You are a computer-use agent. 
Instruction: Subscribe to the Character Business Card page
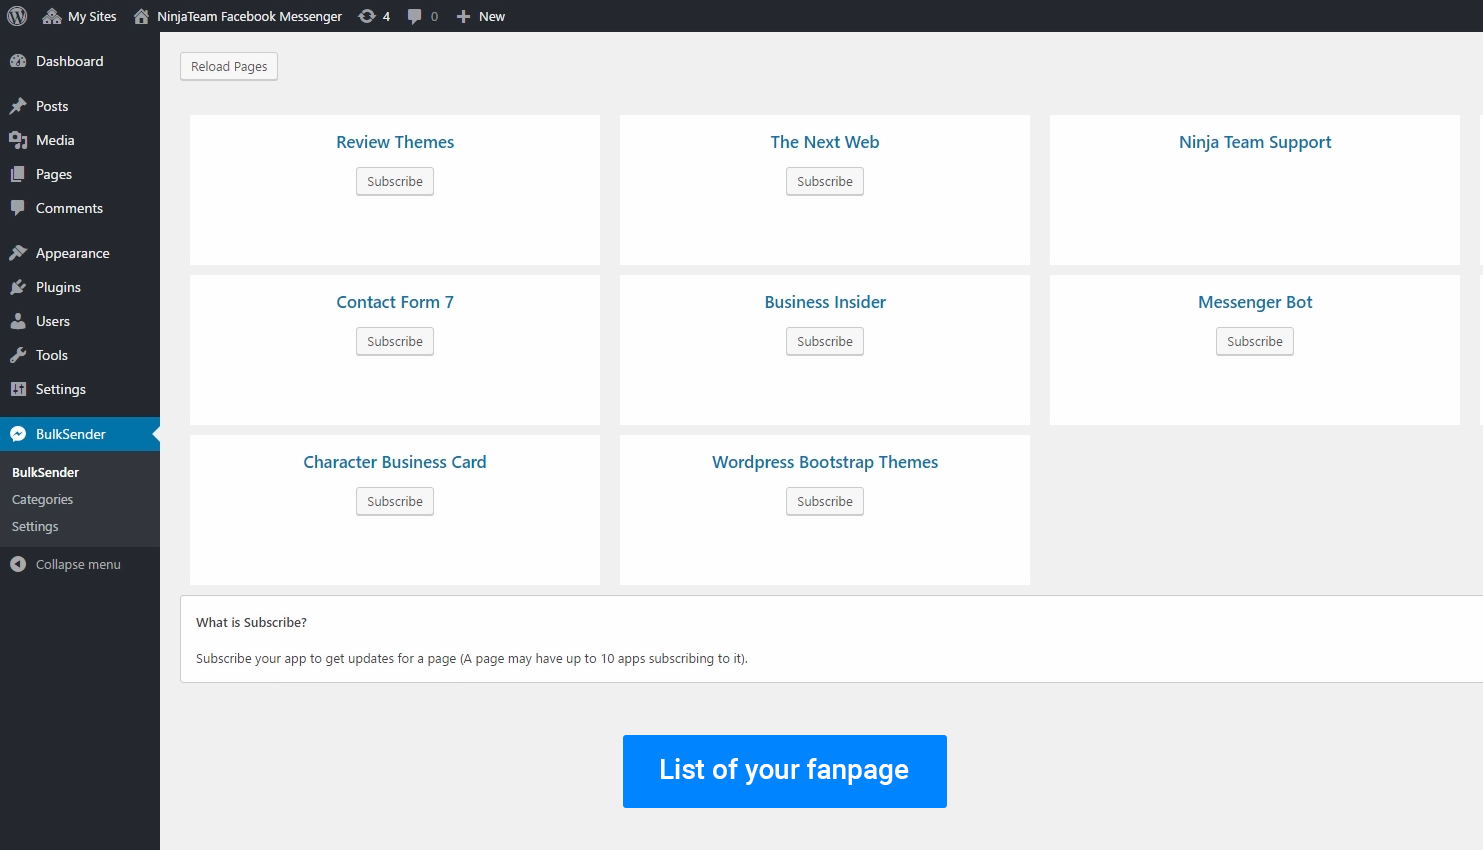pos(394,501)
